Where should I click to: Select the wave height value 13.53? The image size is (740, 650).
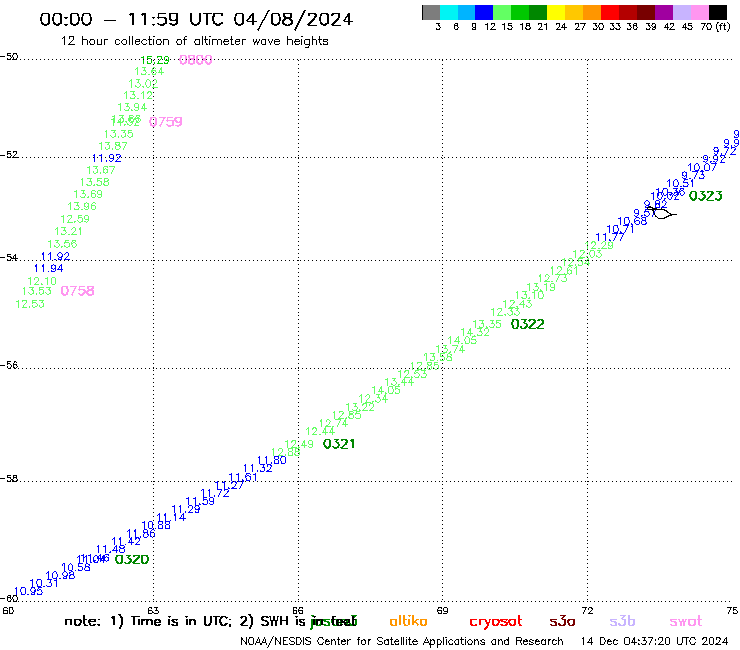coord(36,291)
